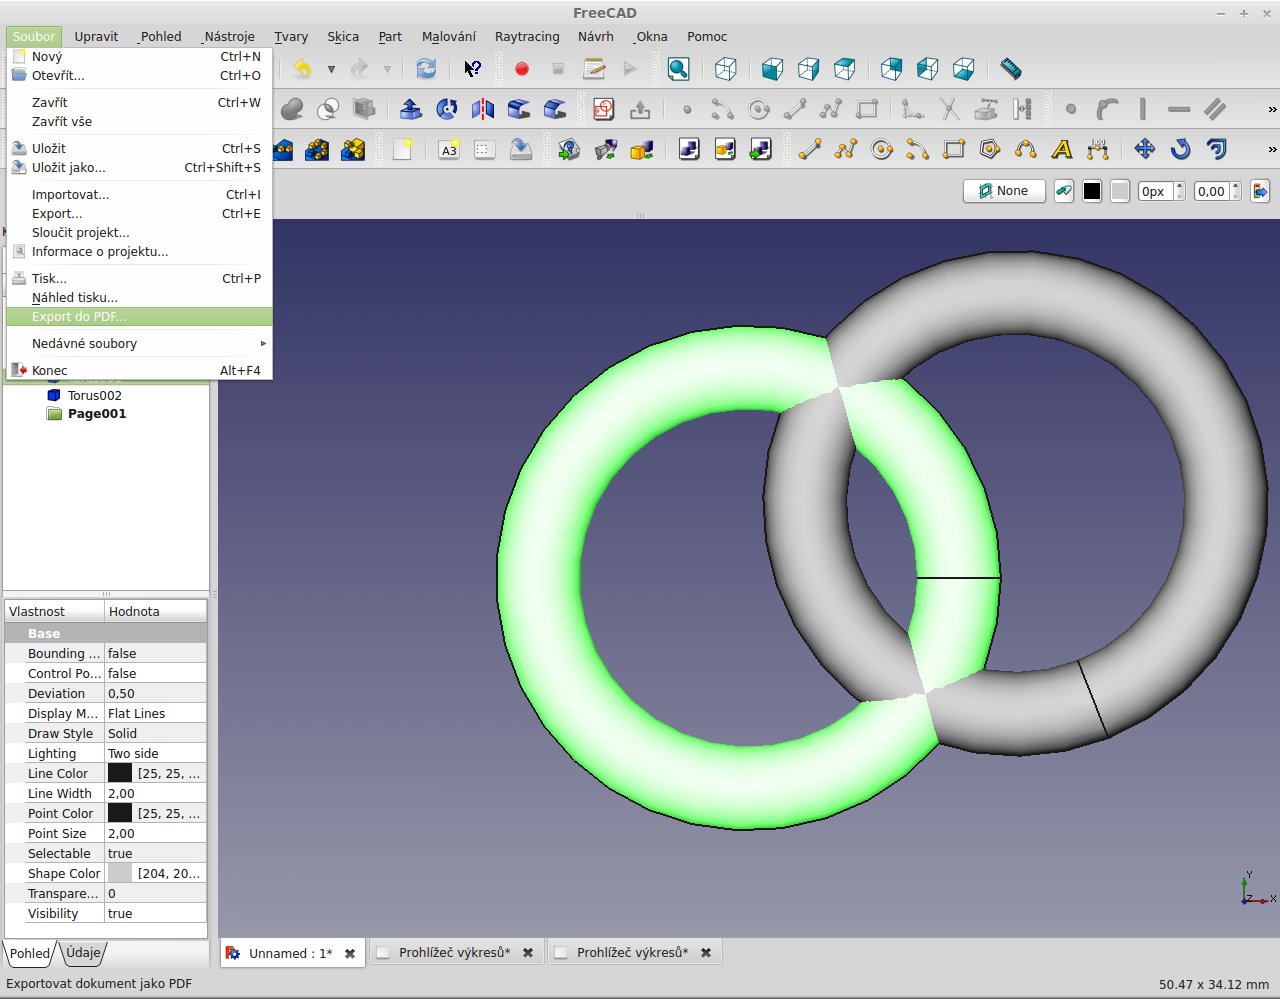
Task: Select the Extrude tool icon
Action: 410,109
